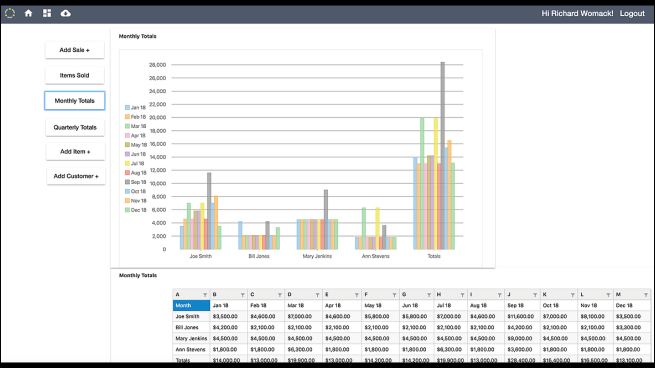Select Bill Jones' $3,300.00 cell
Image resolution: width=655 pixels, height=368 pixels.
point(632,327)
